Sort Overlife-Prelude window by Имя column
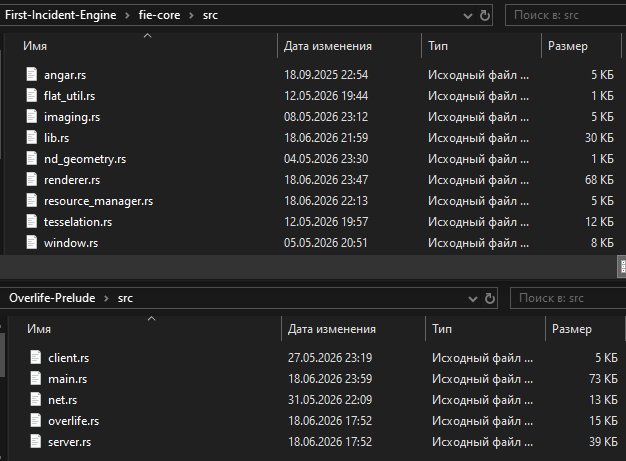 point(39,329)
